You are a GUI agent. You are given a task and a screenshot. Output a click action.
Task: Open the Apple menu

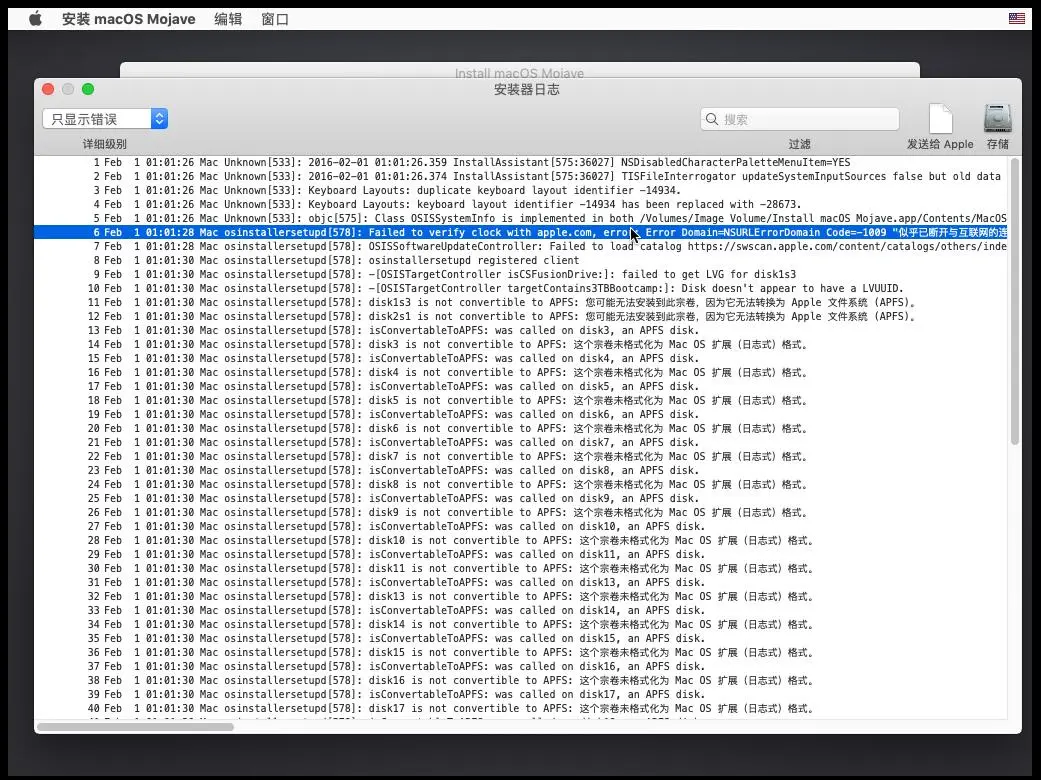tap(35, 18)
